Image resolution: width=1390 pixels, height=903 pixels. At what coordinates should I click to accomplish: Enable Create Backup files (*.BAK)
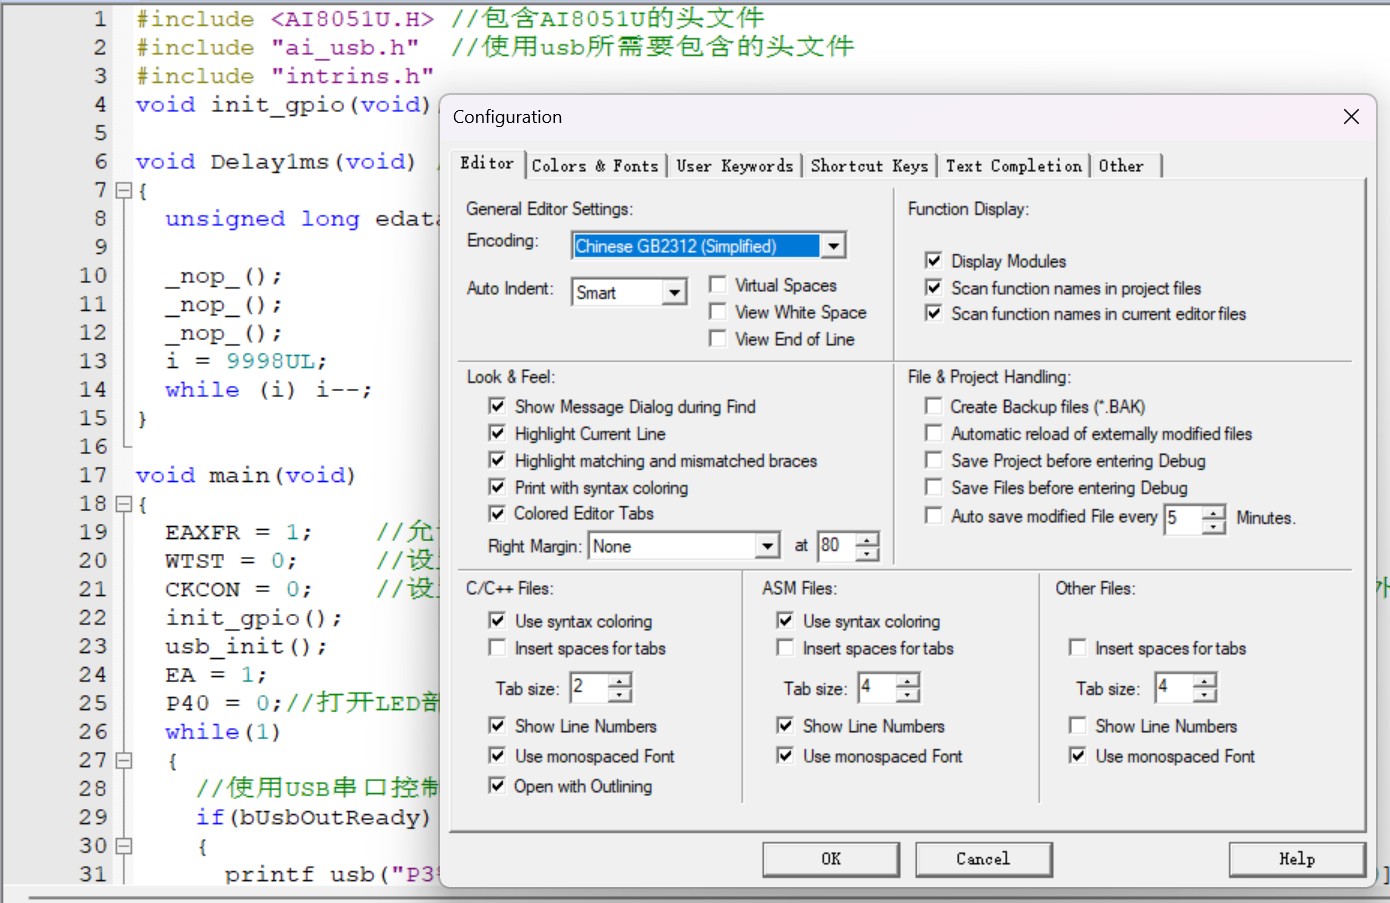[933, 406]
